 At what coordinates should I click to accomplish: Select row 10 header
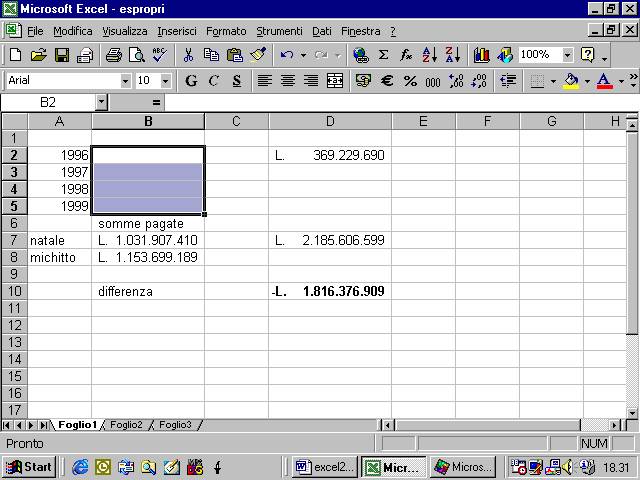point(15,291)
